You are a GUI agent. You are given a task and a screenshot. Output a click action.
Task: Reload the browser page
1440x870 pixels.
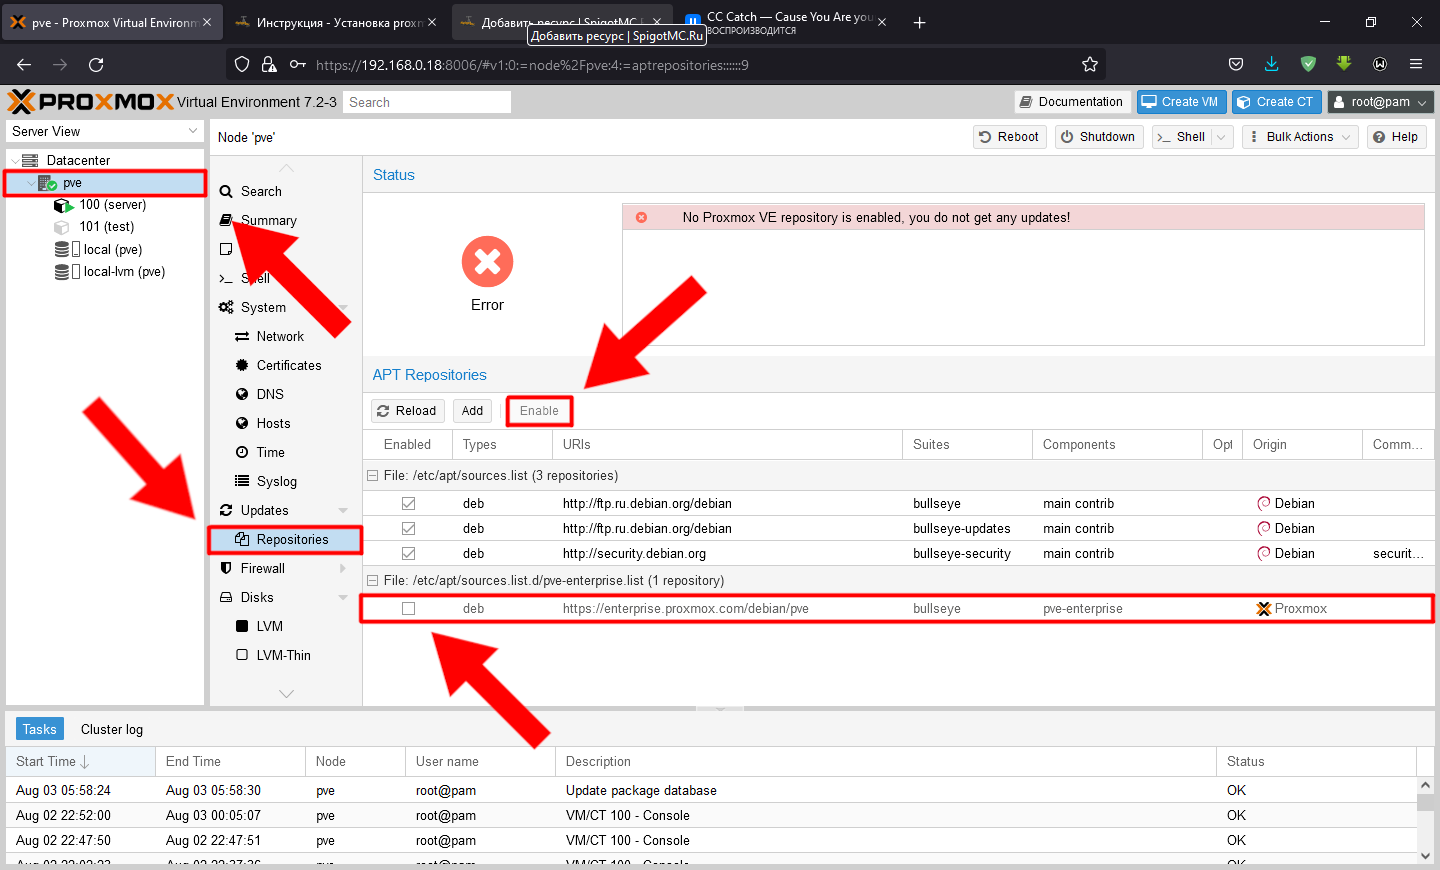pyautogui.click(x=96, y=64)
